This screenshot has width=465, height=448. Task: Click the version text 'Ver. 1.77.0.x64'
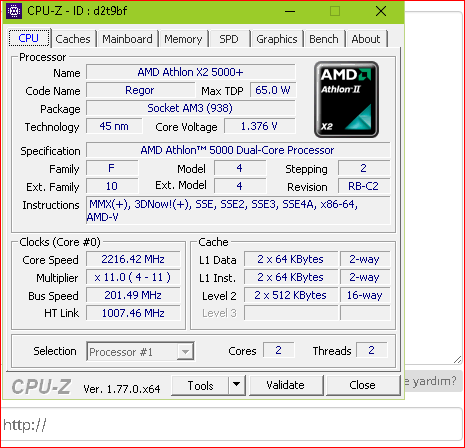click(x=122, y=389)
